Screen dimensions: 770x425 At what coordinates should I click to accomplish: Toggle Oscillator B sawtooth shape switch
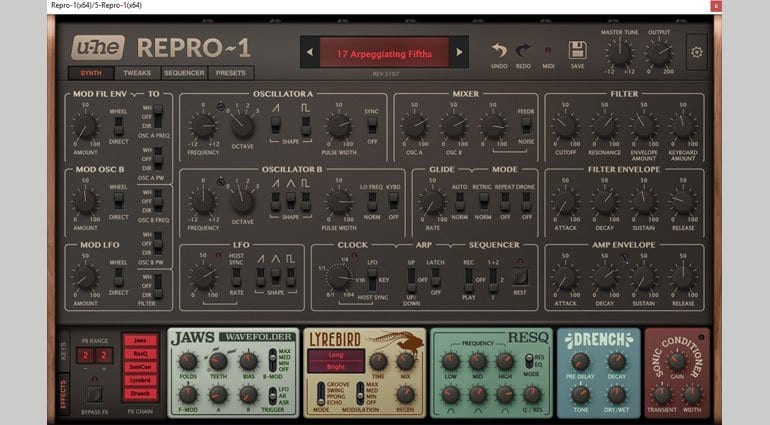(x=275, y=201)
